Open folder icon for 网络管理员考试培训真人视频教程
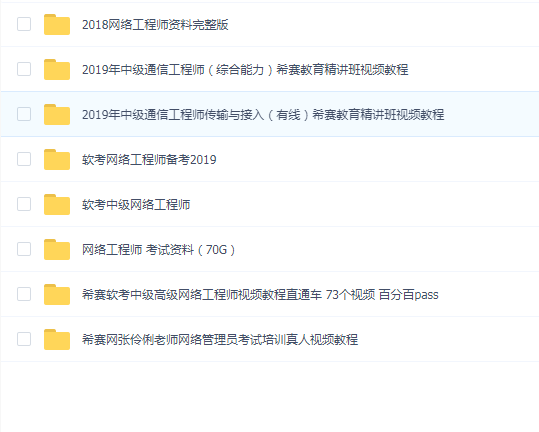The width and height of the screenshot is (539, 432). tap(57, 340)
